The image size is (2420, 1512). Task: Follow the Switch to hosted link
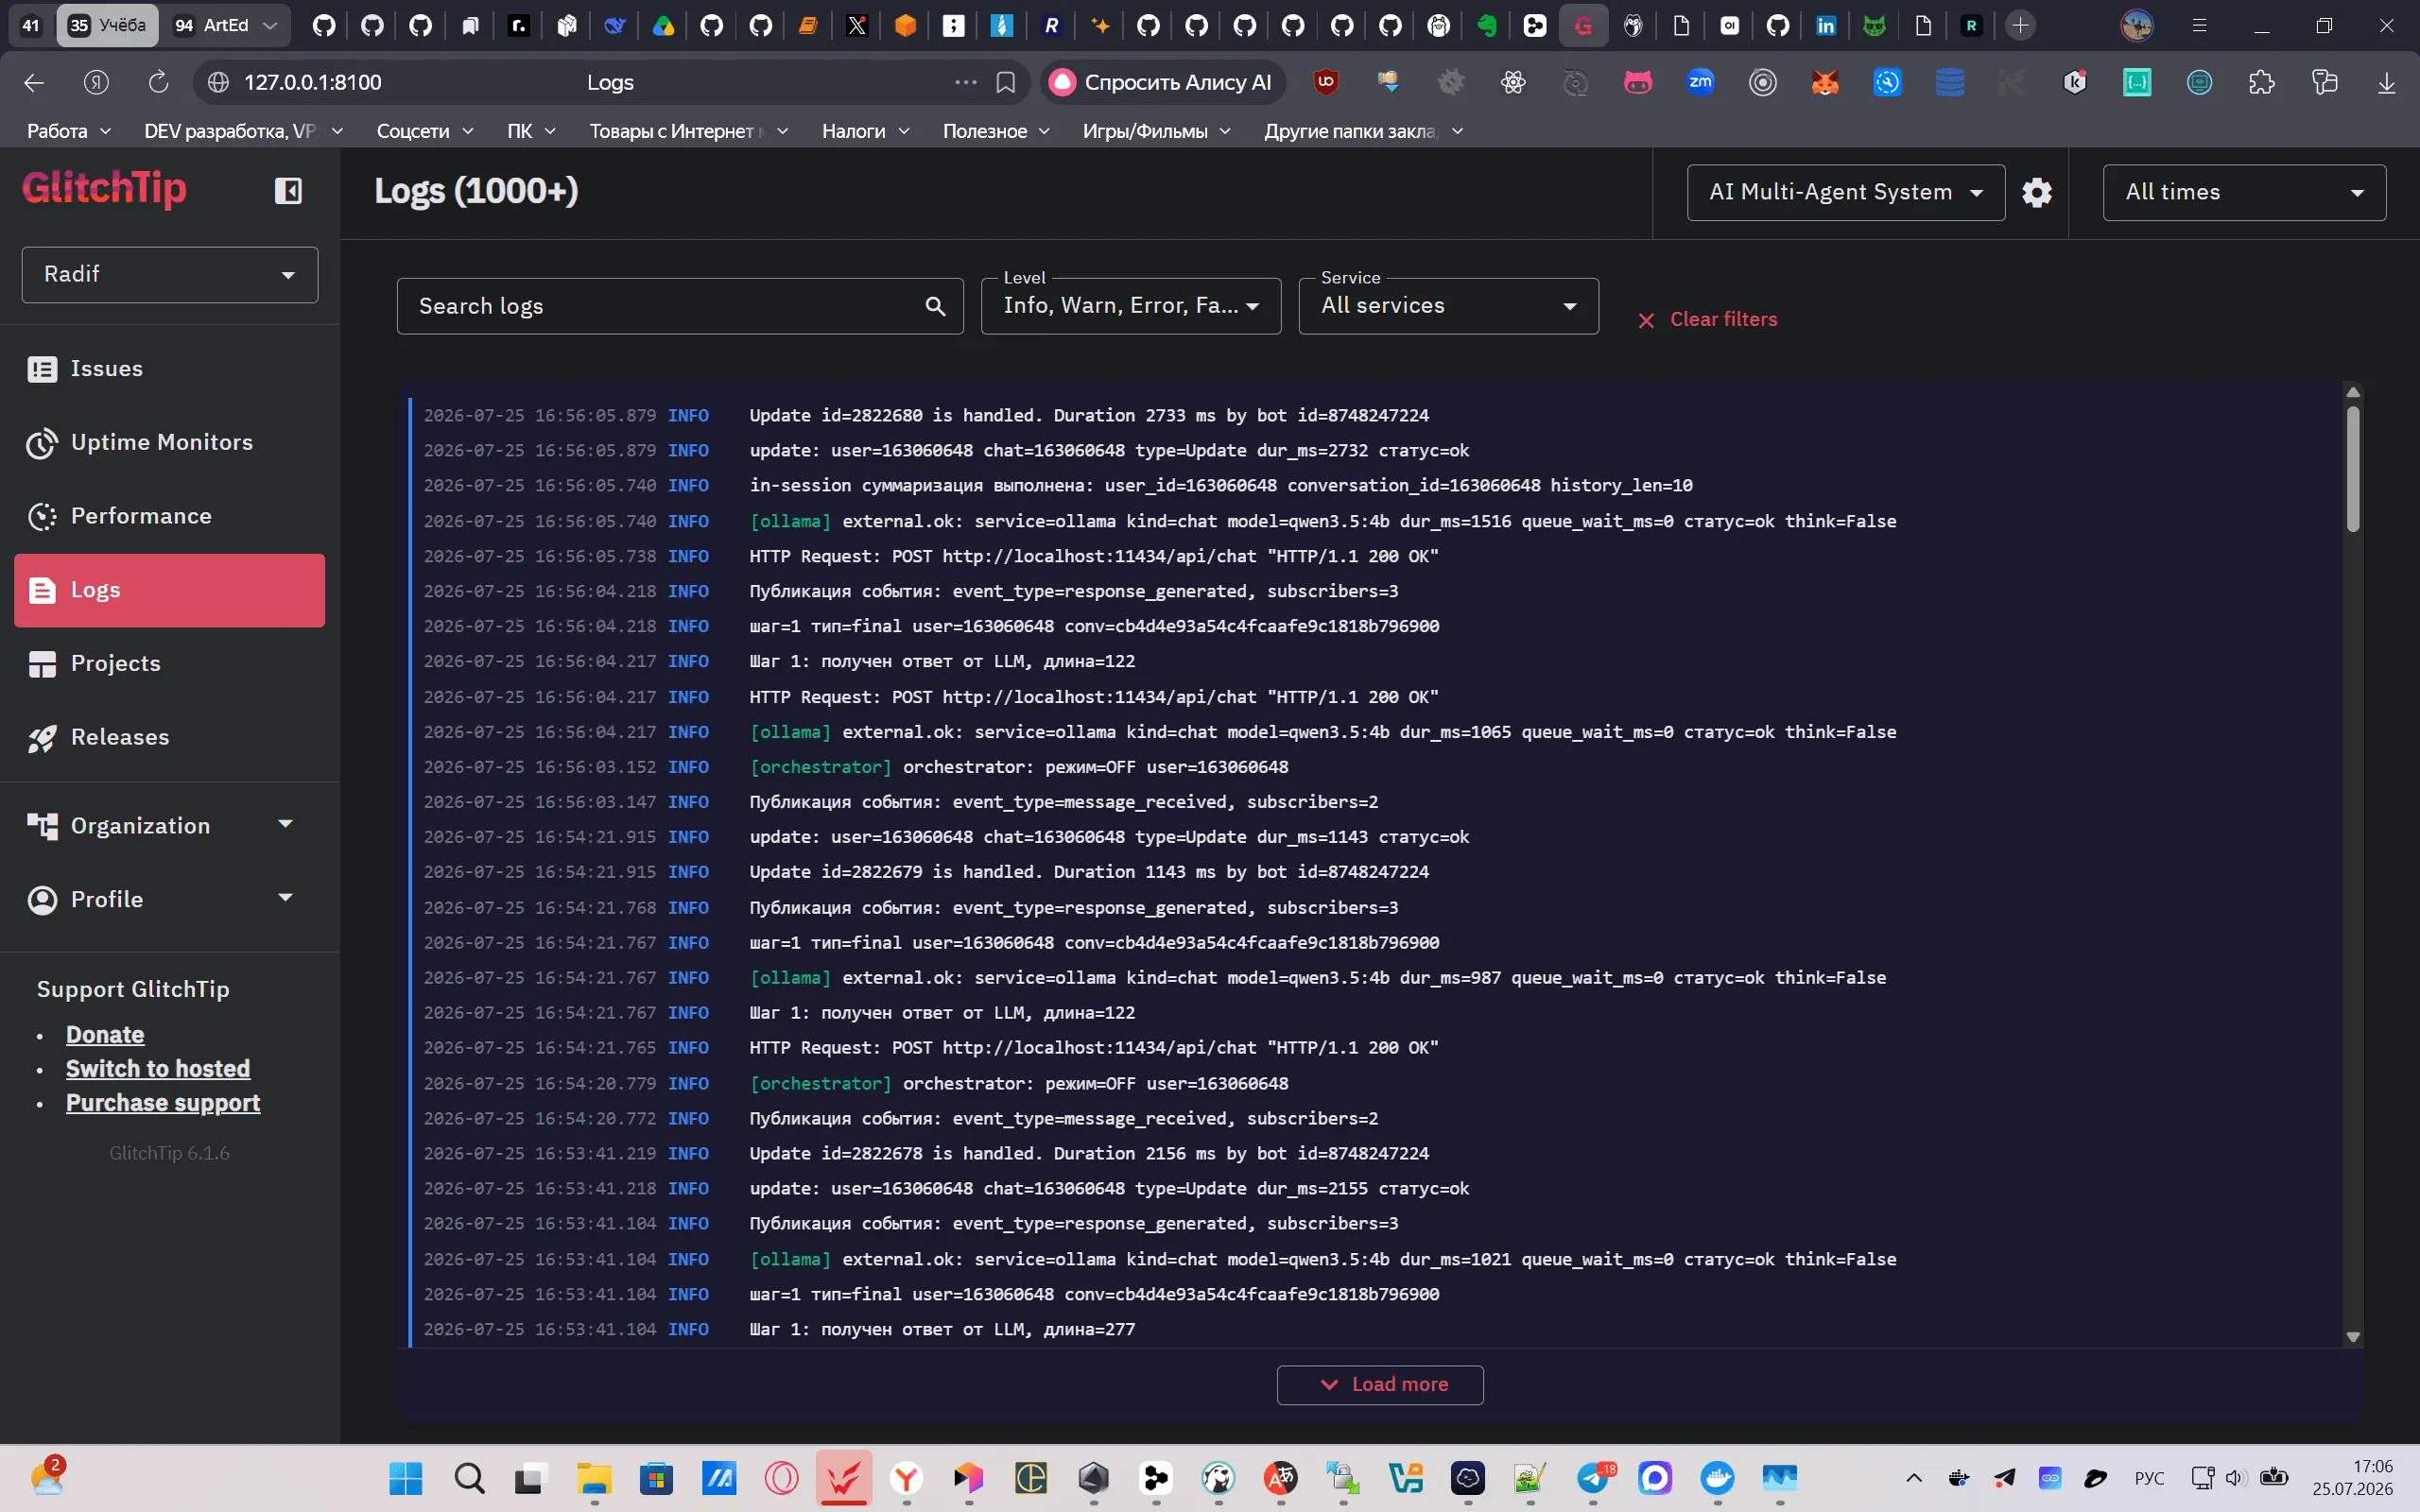[158, 1069]
